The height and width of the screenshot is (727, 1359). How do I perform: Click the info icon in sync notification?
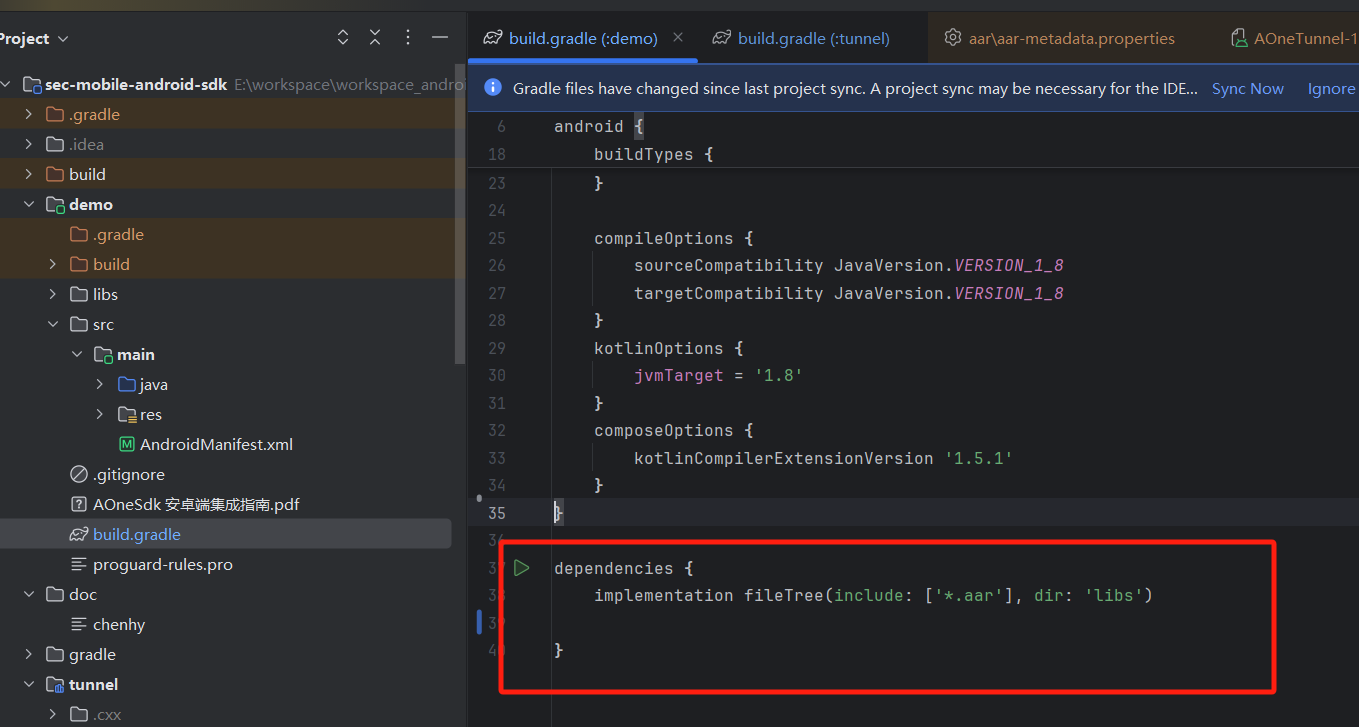(492, 88)
